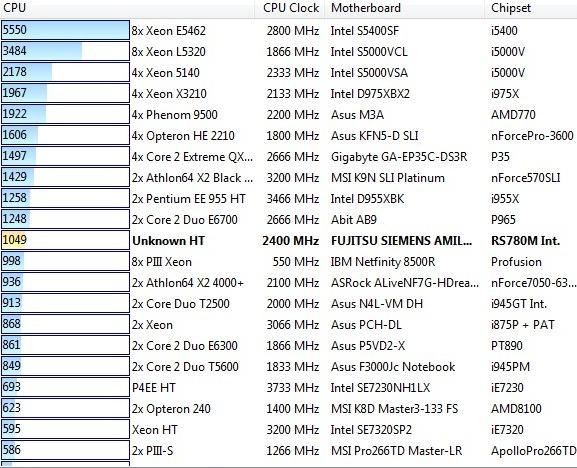This screenshot has height=468, width=577.
Task: Select the Xeon HT 3200 MHz row
Action: [x=288, y=429]
